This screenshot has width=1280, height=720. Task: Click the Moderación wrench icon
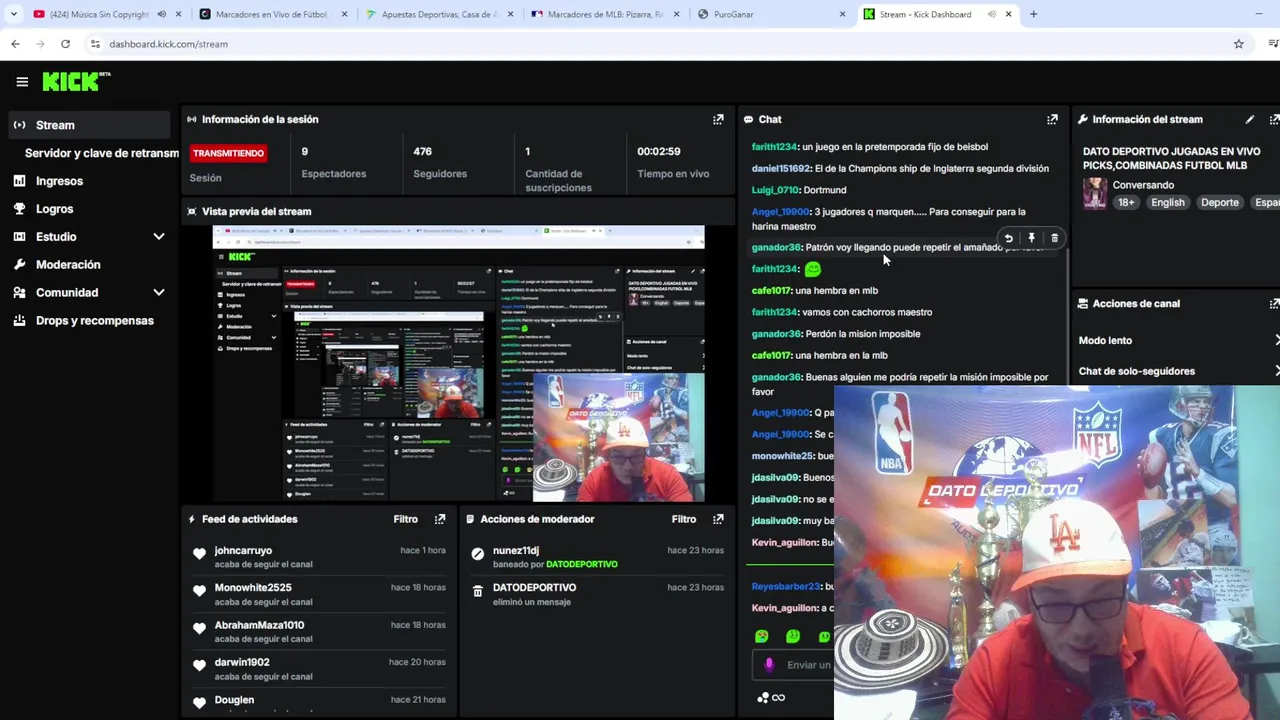point(19,265)
